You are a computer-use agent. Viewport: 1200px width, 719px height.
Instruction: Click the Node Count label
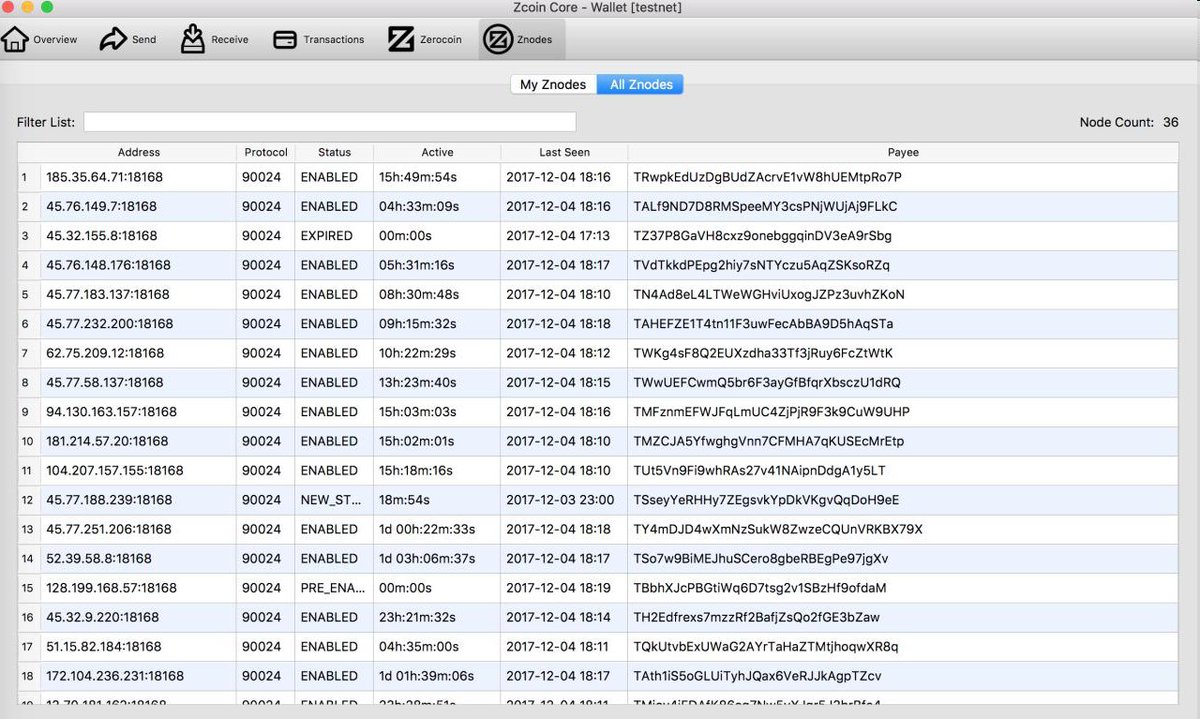[1116, 122]
